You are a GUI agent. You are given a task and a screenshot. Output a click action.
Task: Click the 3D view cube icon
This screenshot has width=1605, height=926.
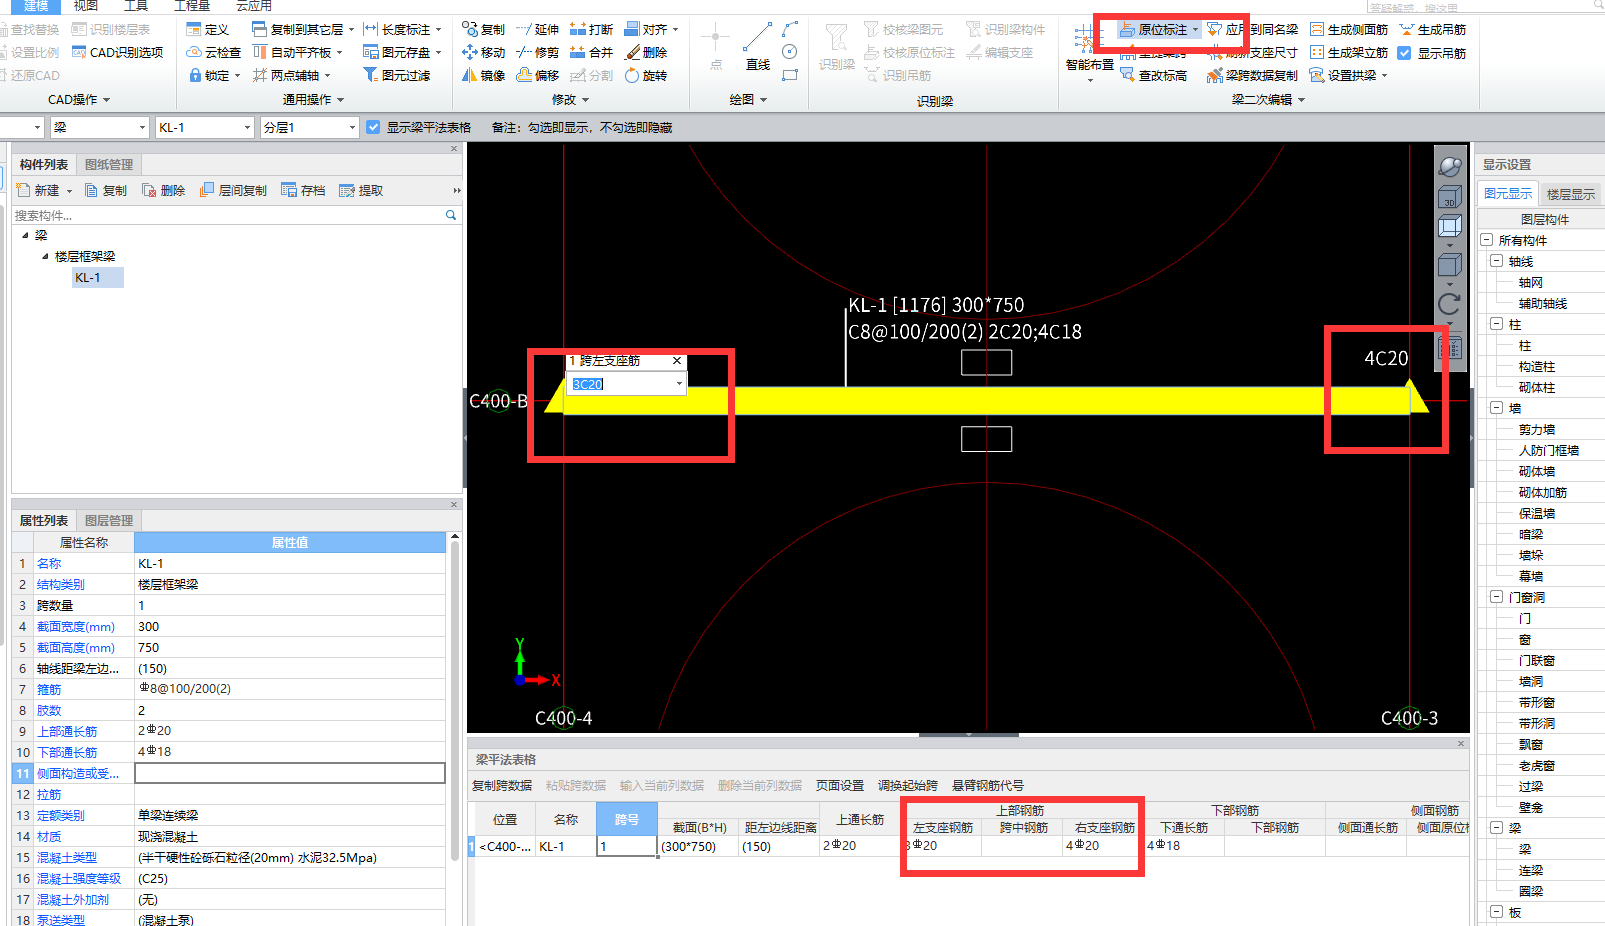coord(1449,197)
